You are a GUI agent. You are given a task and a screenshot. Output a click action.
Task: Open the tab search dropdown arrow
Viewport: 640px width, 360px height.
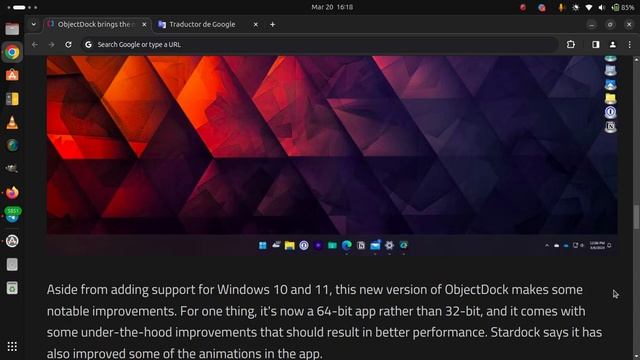click(x=33, y=24)
